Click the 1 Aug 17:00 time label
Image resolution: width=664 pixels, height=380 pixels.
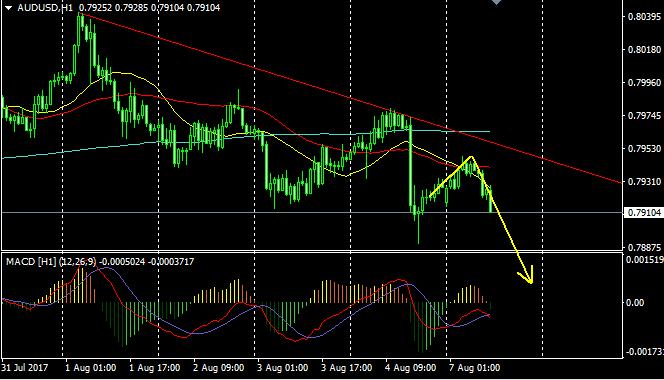click(155, 367)
